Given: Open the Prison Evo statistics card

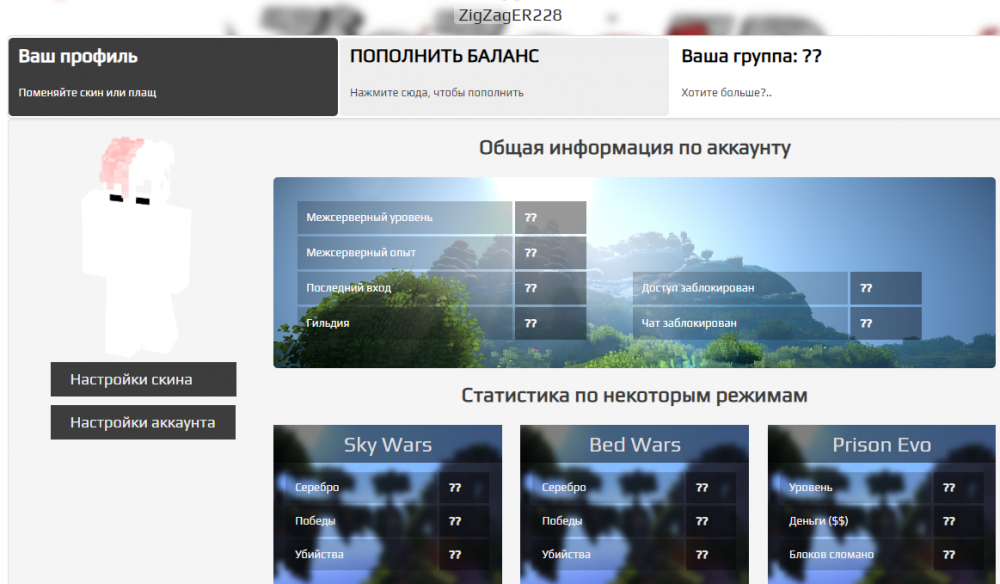Looking at the screenshot, I should [x=881, y=444].
